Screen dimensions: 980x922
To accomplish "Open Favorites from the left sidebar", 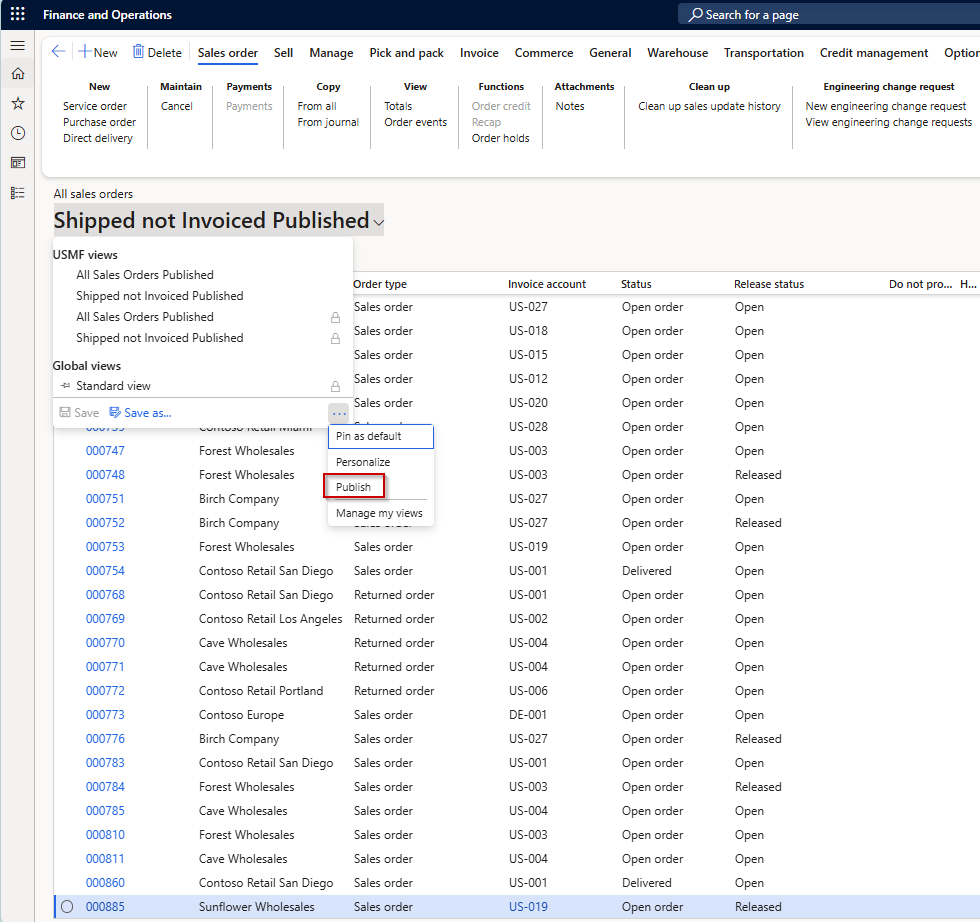I will pos(17,102).
